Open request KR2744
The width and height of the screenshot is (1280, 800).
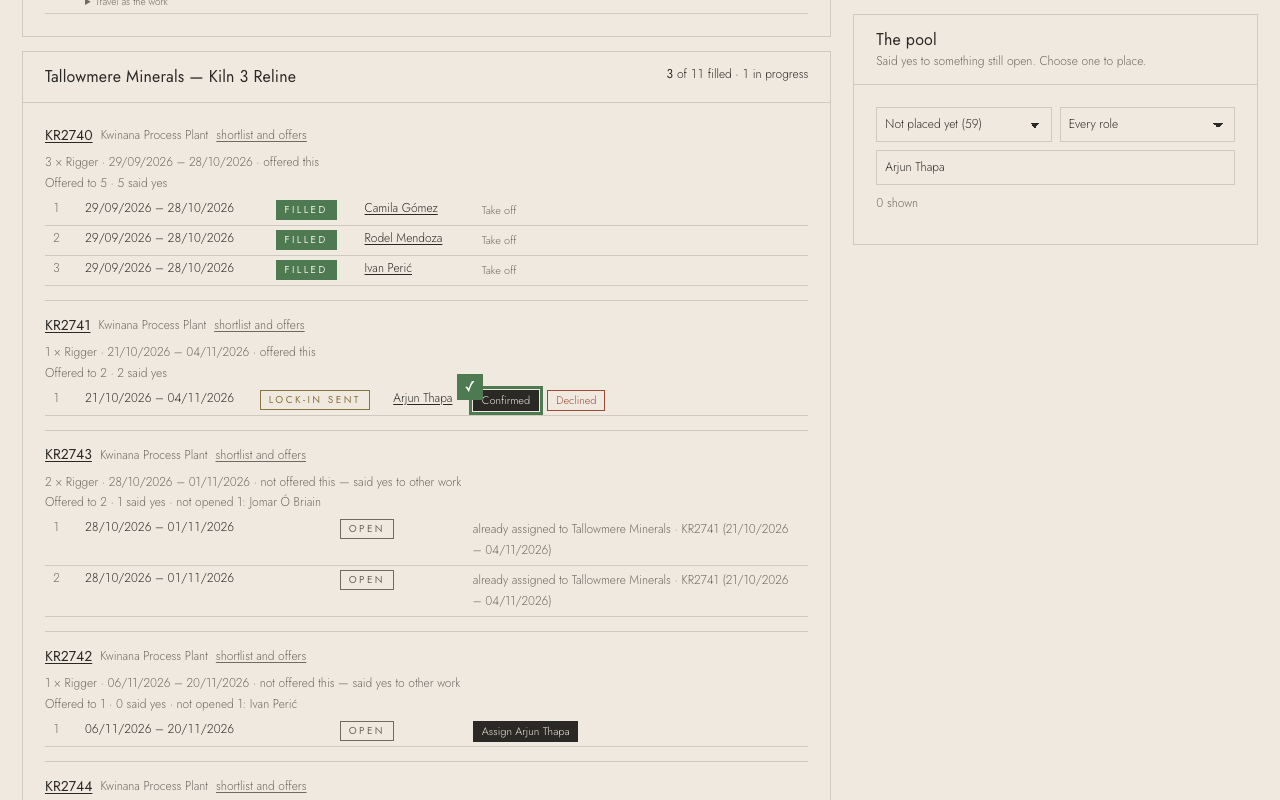point(69,786)
